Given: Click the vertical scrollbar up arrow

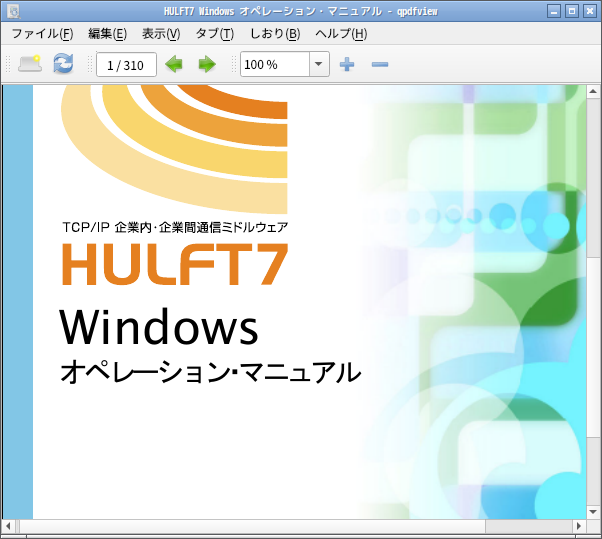Looking at the screenshot, I should point(593,91).
